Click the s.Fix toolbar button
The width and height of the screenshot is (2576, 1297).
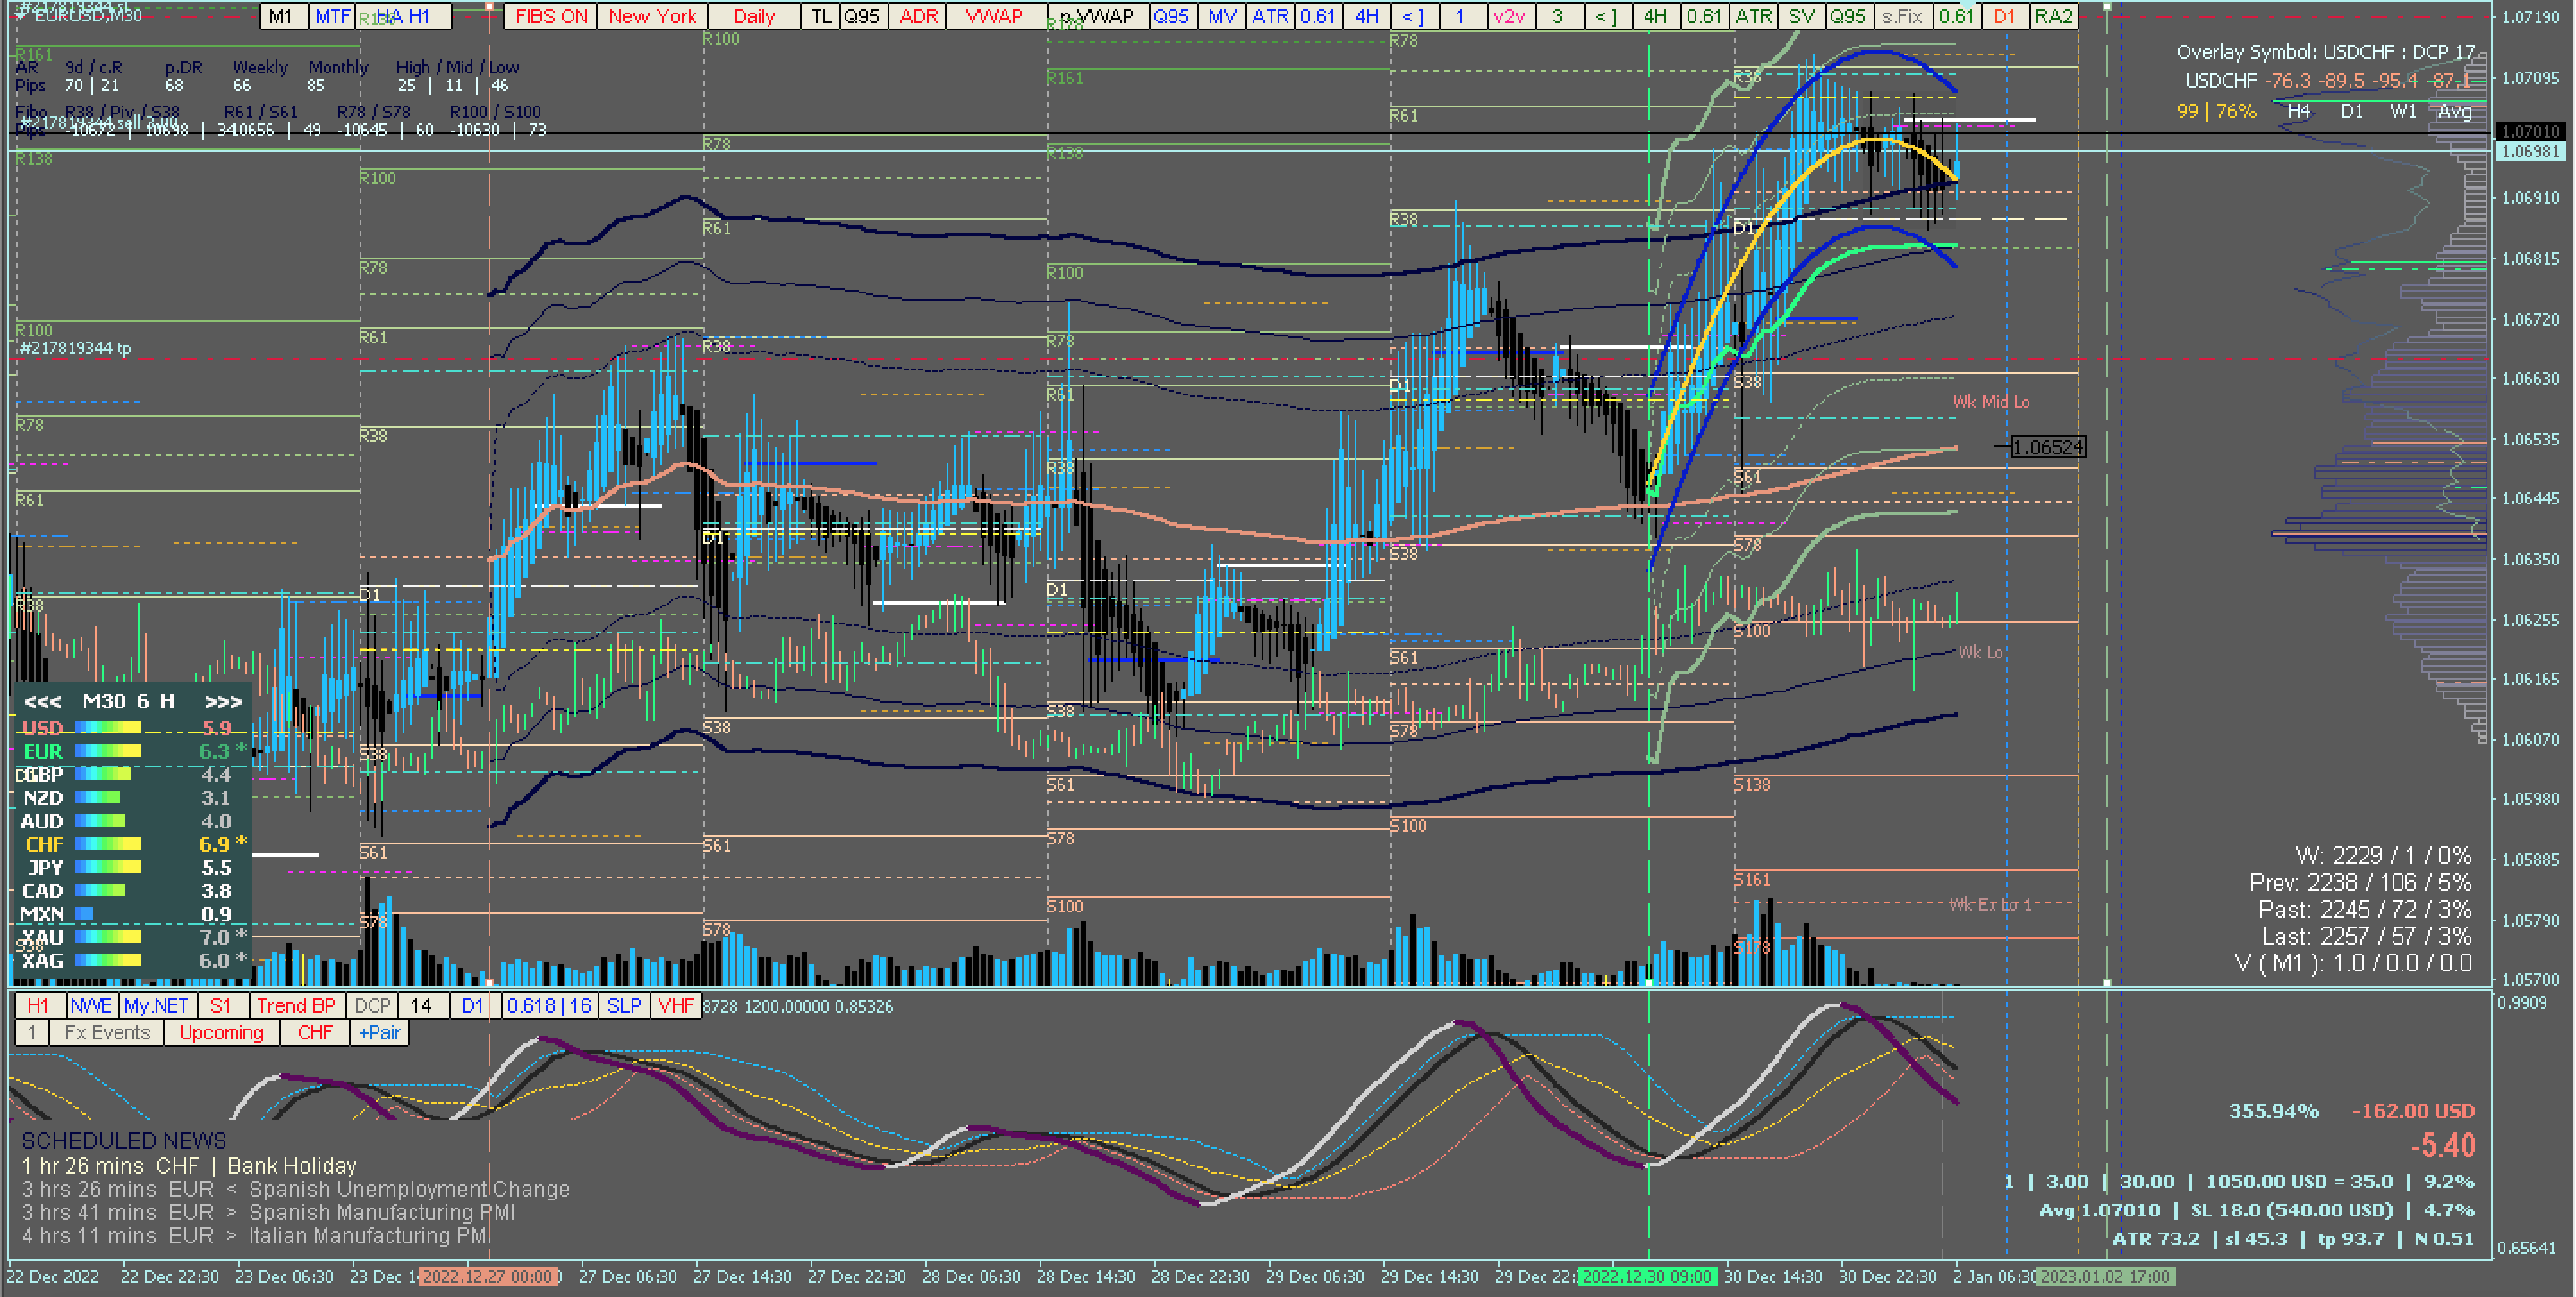tap(1901, 16)
